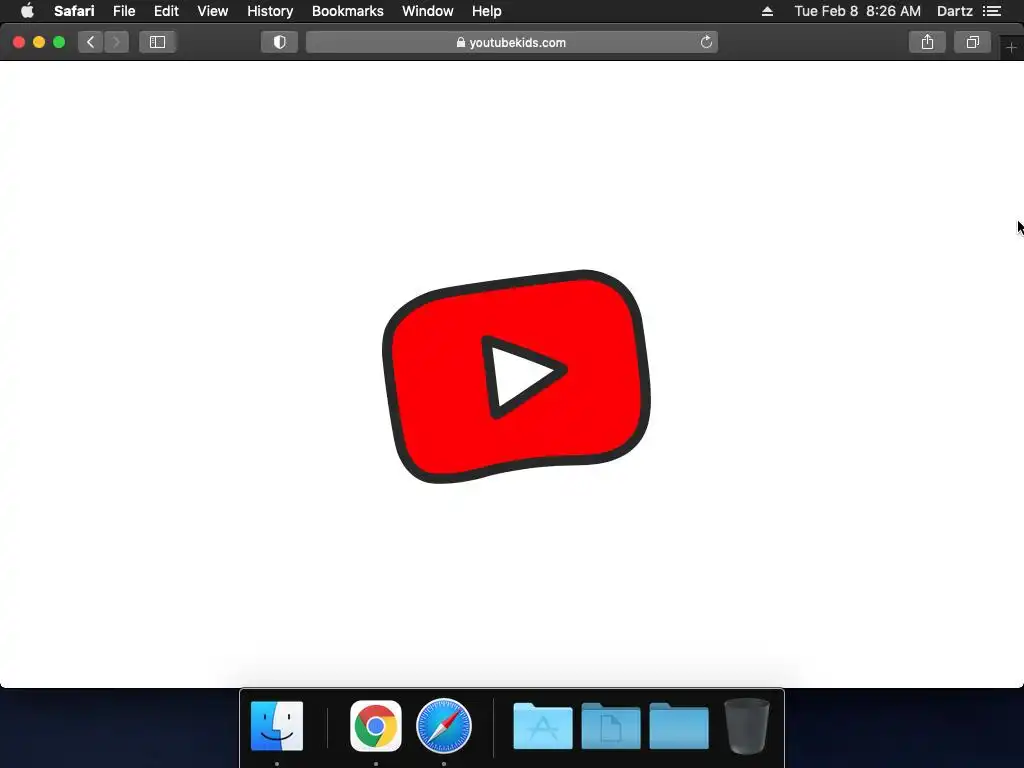Open the File menu
1024x768 pixels.
click(123, 11)
